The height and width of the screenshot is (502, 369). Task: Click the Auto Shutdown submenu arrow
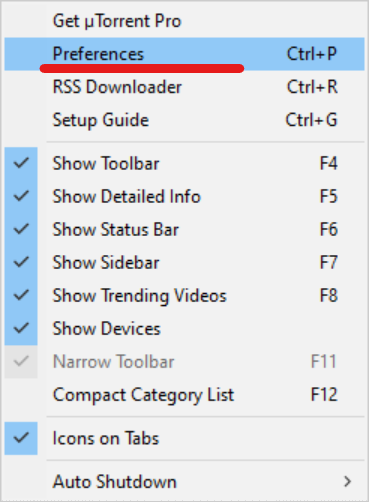click(x=348, y=482)
